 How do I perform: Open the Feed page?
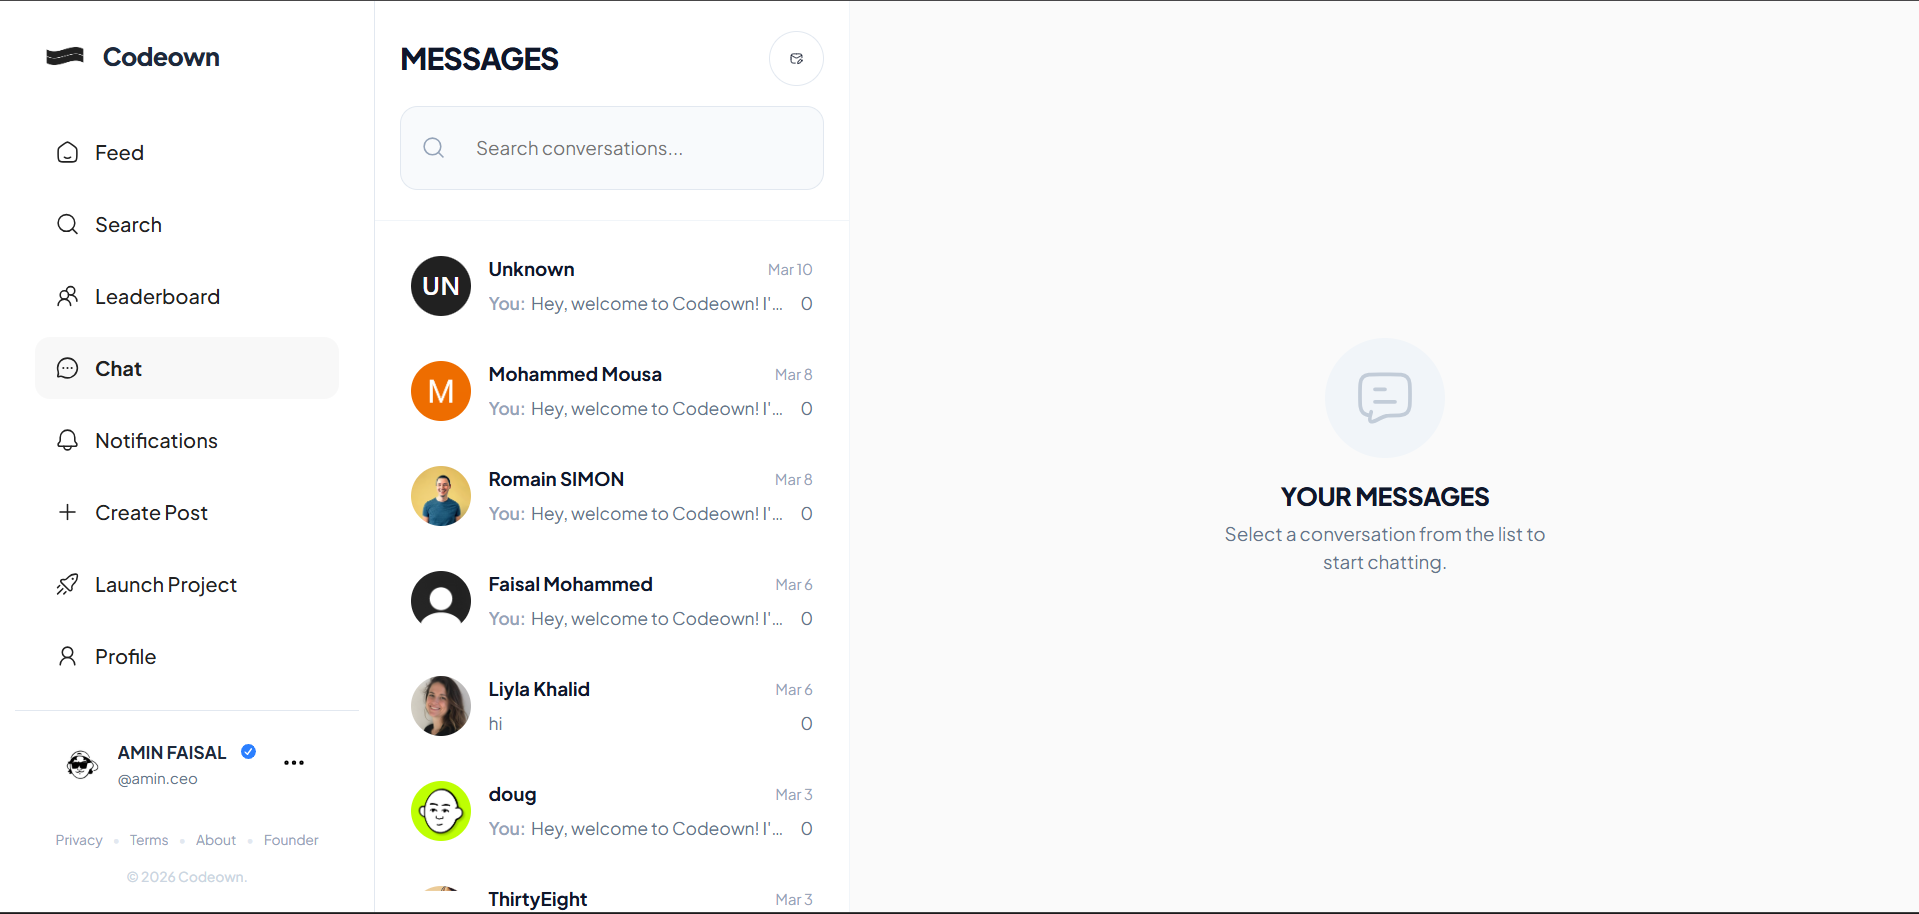[x=119, y=153]
